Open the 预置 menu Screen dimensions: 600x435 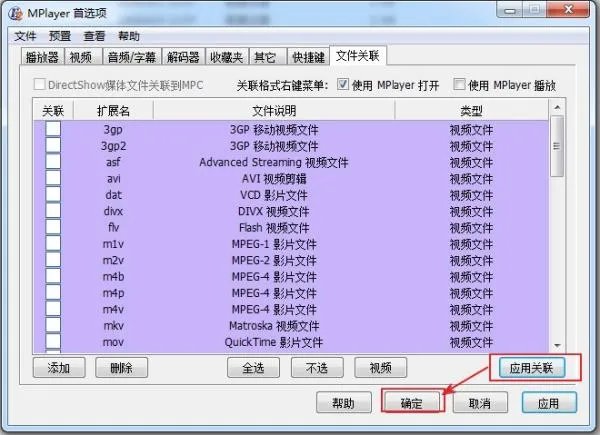60,36
